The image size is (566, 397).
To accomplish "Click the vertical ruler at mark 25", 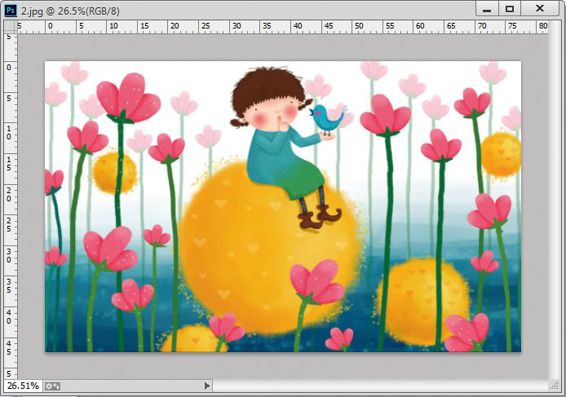I will coord(9,224).
